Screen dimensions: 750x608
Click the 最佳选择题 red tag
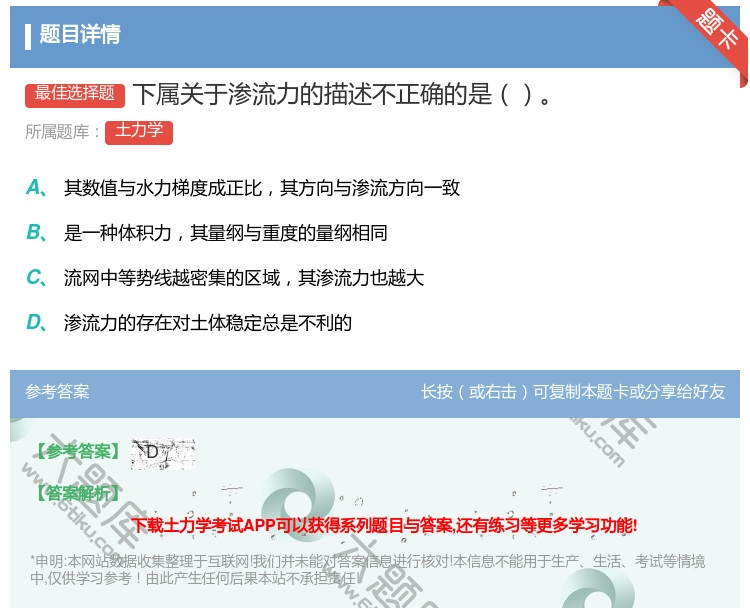click(x=75, y=94)
